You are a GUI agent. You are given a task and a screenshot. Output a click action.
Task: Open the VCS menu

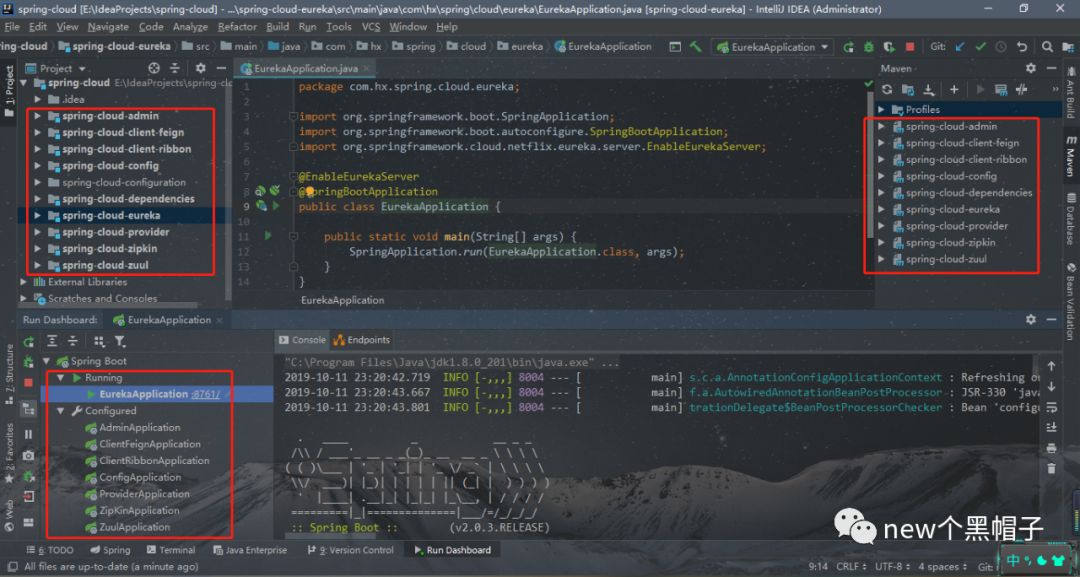[371, 26]
